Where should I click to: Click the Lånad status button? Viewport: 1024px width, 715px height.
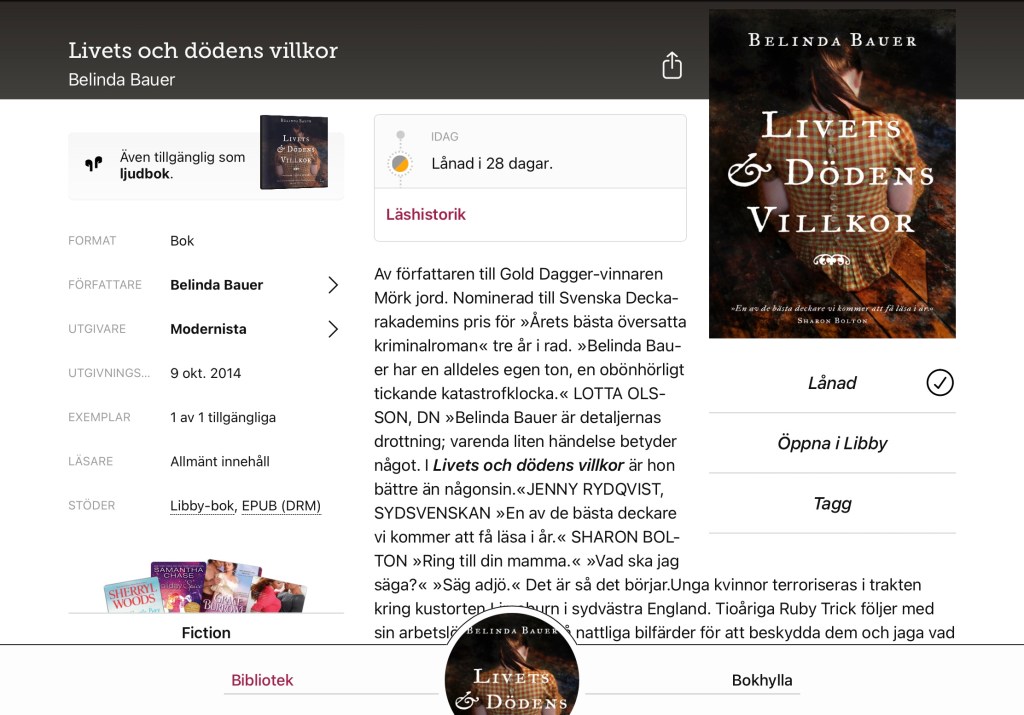coord(832,383)
